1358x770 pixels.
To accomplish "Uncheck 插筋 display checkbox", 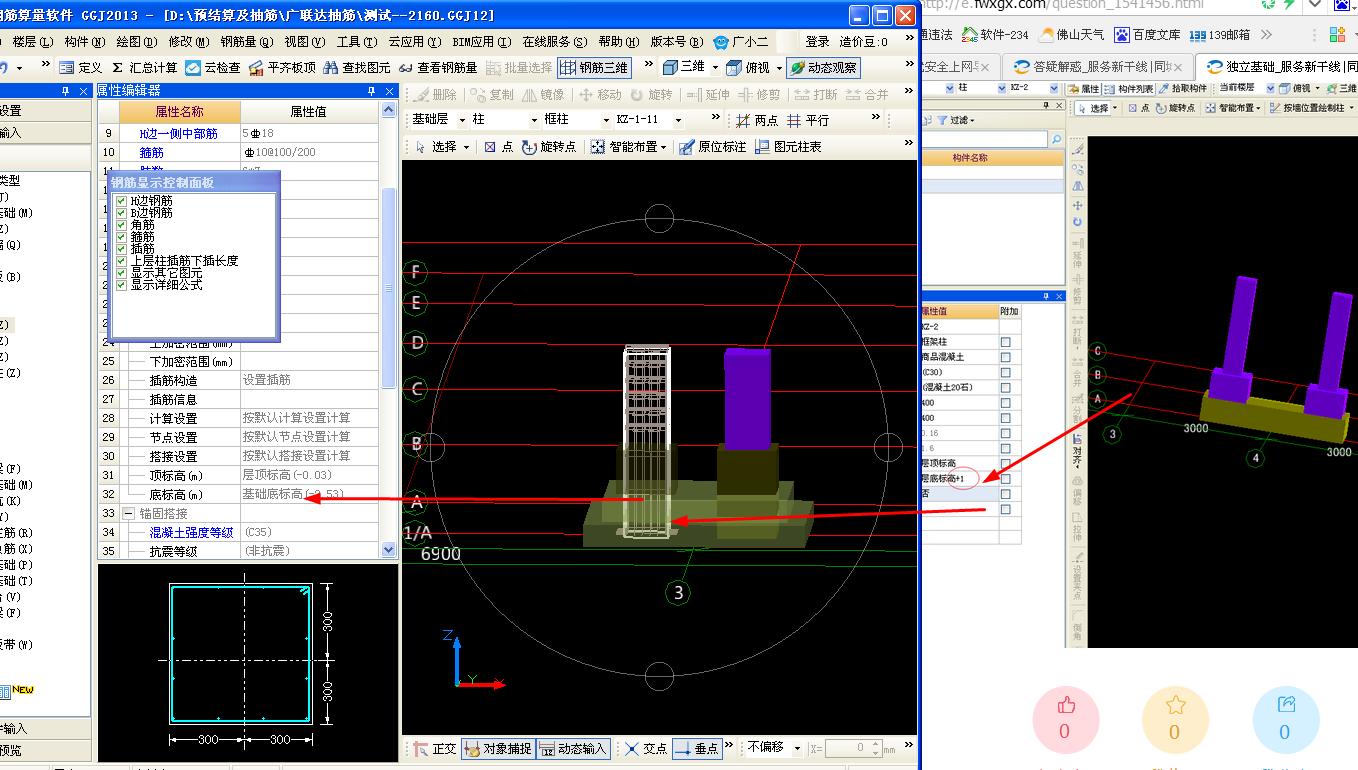I will (121, 249).
